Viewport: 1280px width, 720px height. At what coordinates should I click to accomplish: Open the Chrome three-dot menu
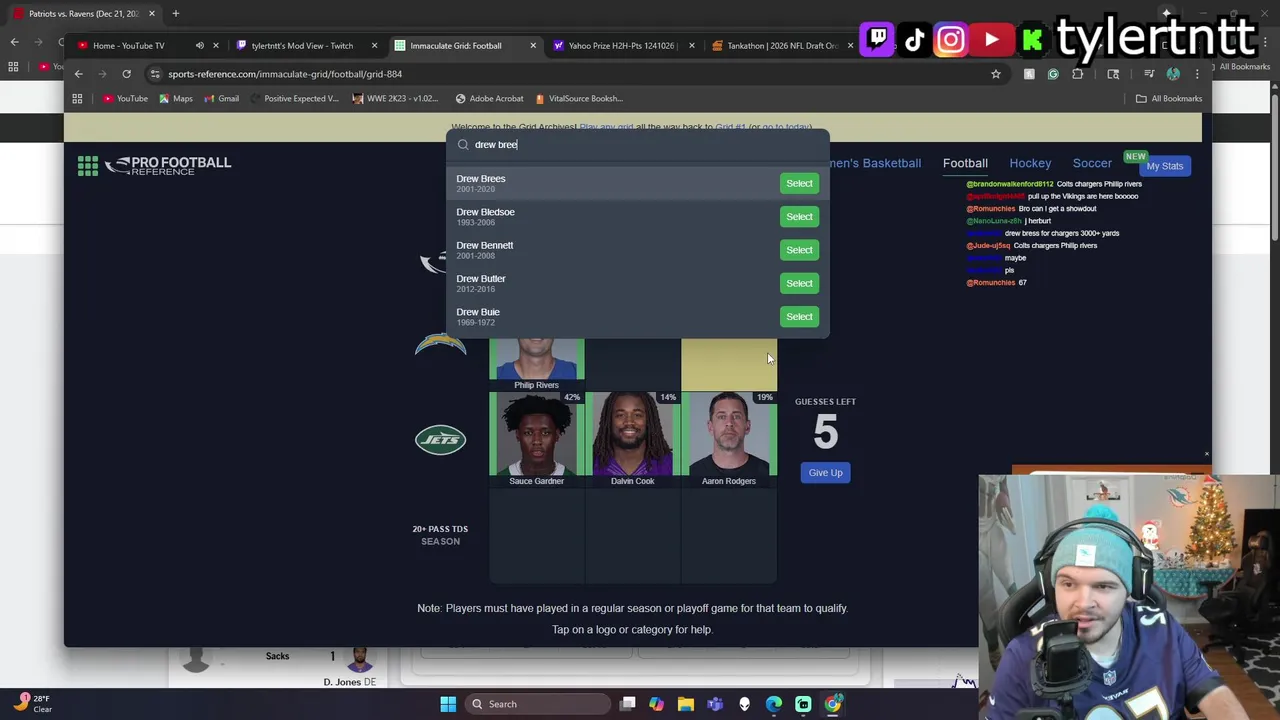(1197, 74)
